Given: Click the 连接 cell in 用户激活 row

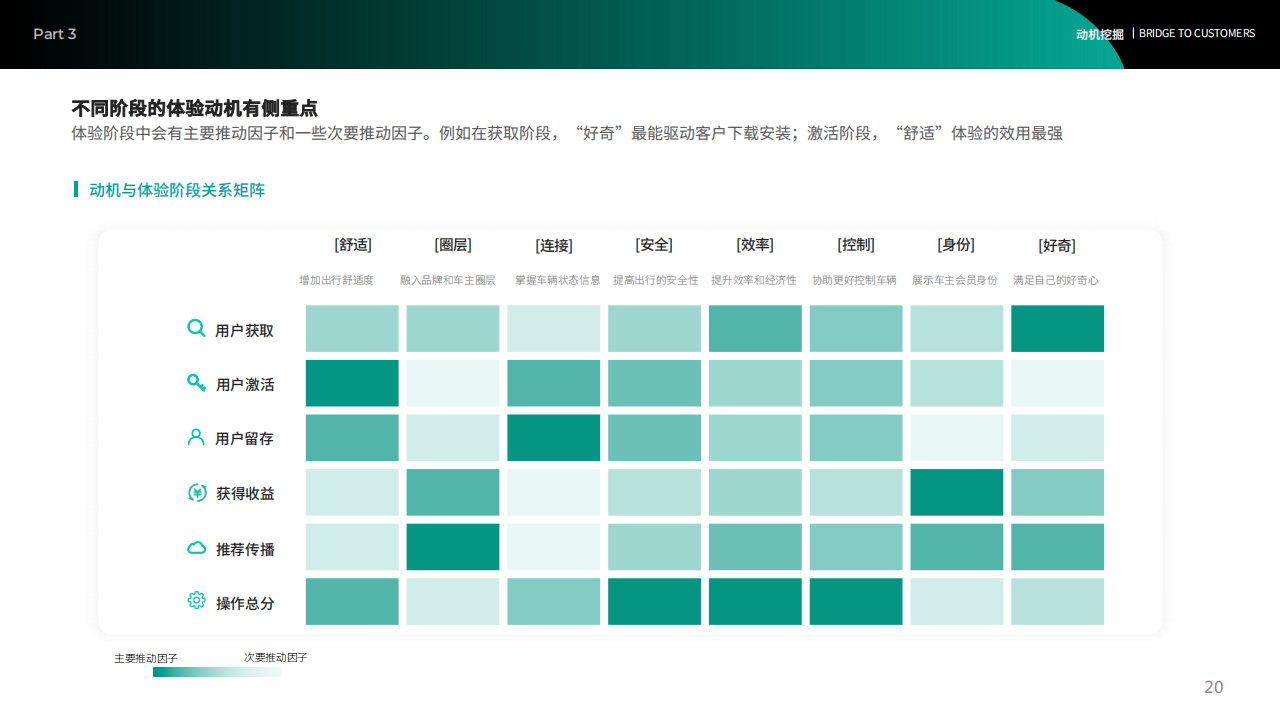Looking at the screenshot, I should click(x=554, y=383).
